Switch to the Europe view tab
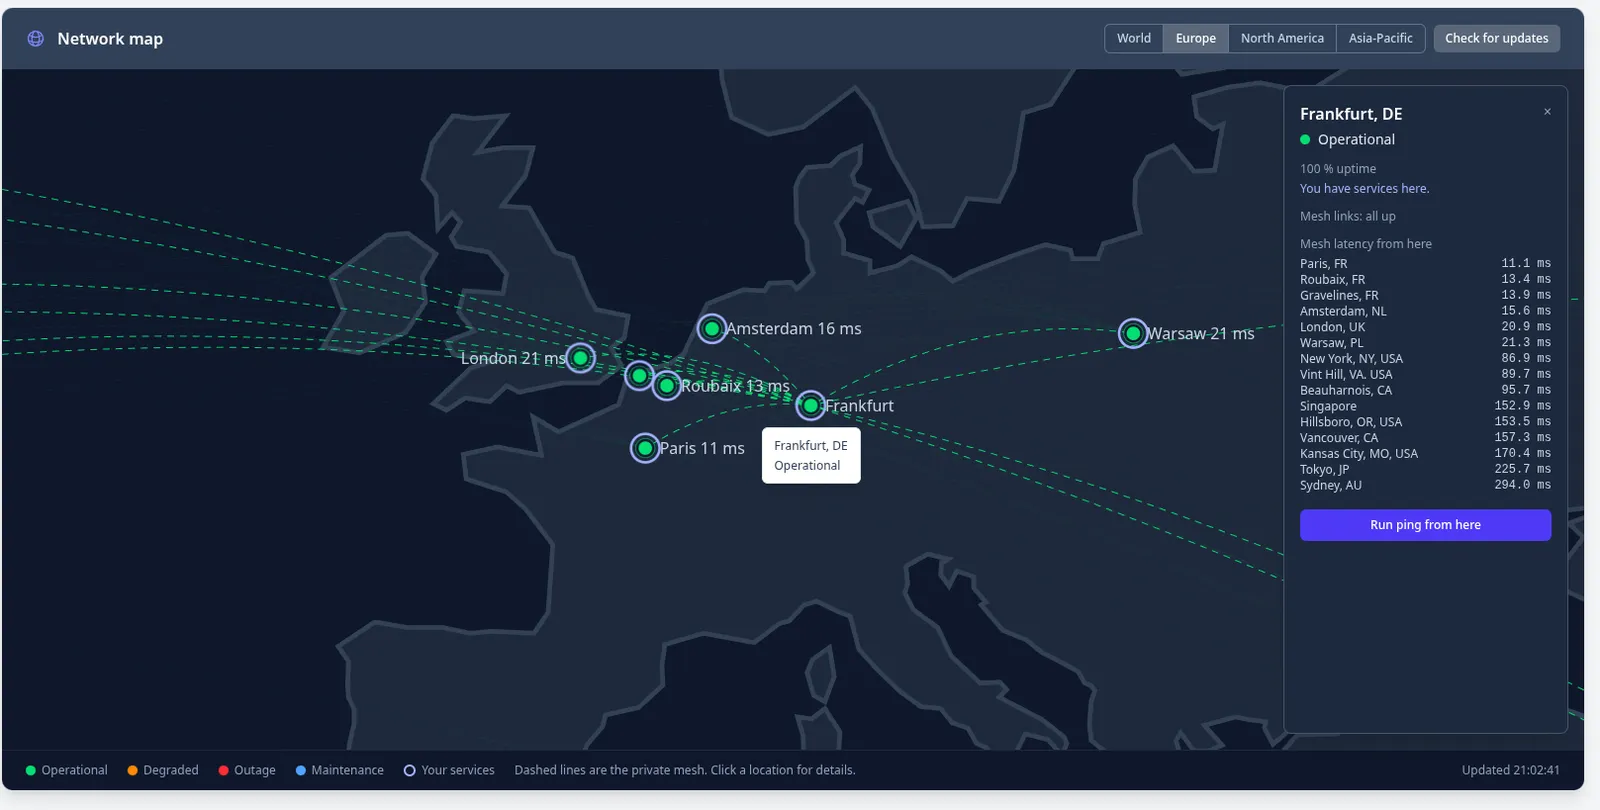 [1196, 38]
